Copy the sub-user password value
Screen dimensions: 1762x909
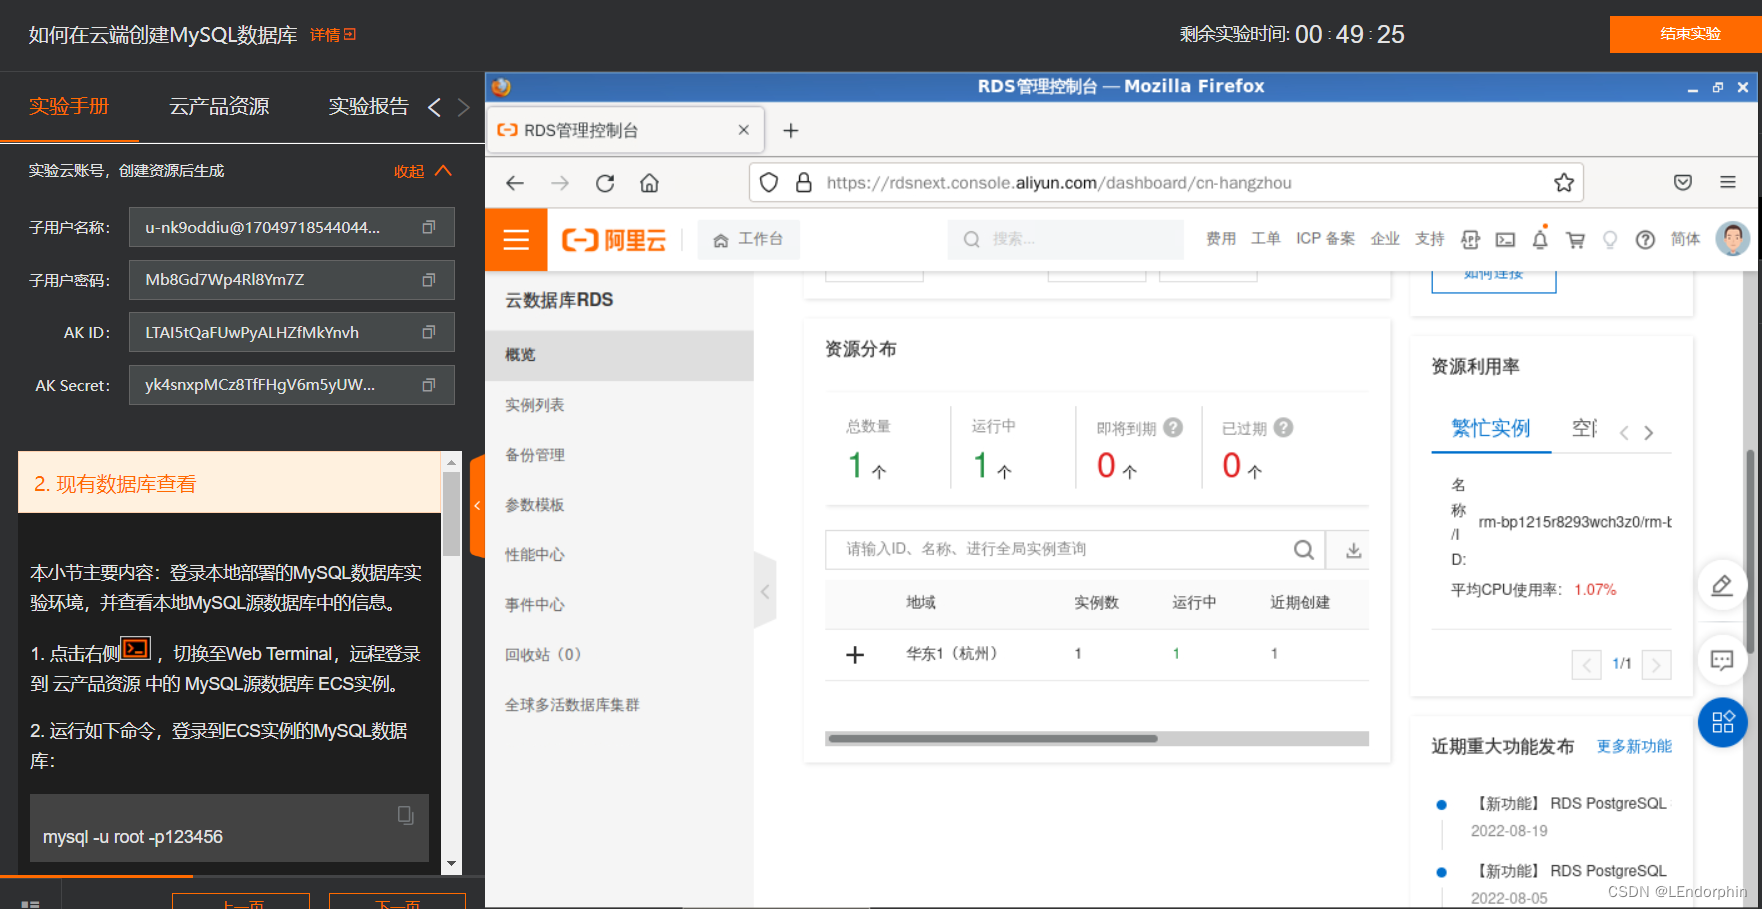tap(428, 280)
